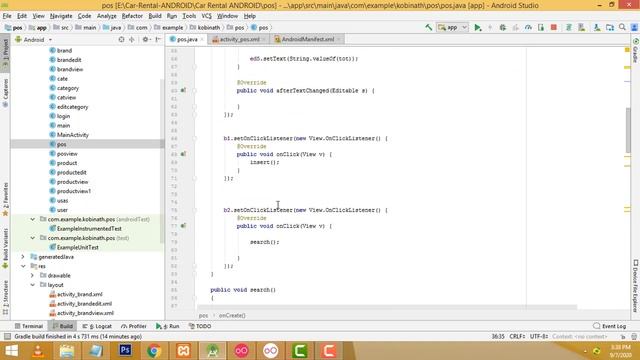Click the editor vertical scrollbar thumb

tap(628, 131)
